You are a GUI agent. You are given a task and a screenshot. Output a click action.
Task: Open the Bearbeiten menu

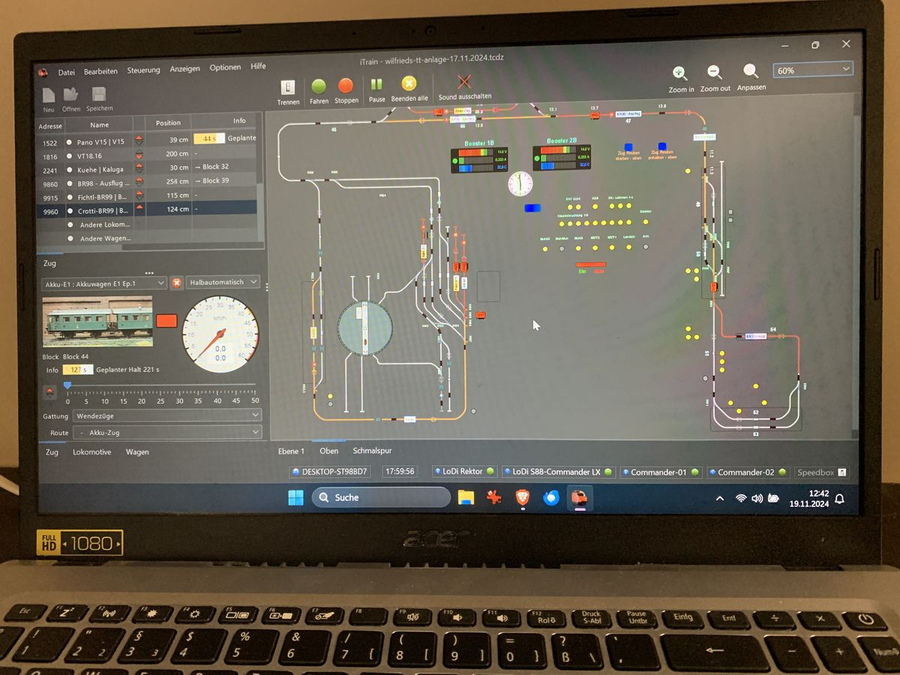(x=100, y=71)
